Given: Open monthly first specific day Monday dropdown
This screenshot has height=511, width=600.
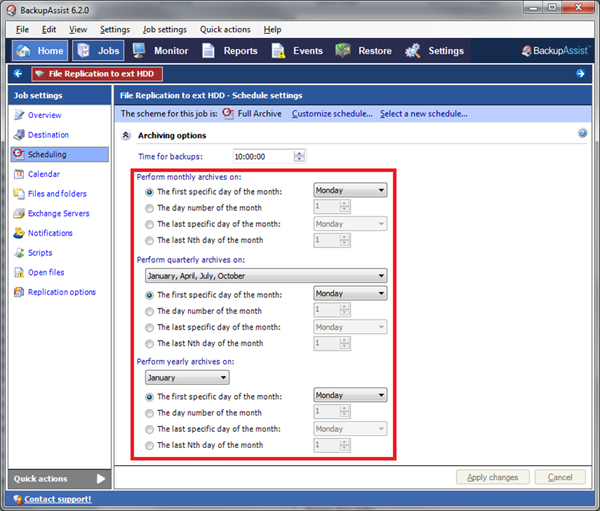Looking at the screenshot, I should pyautogui.click(x=350, y=190).
